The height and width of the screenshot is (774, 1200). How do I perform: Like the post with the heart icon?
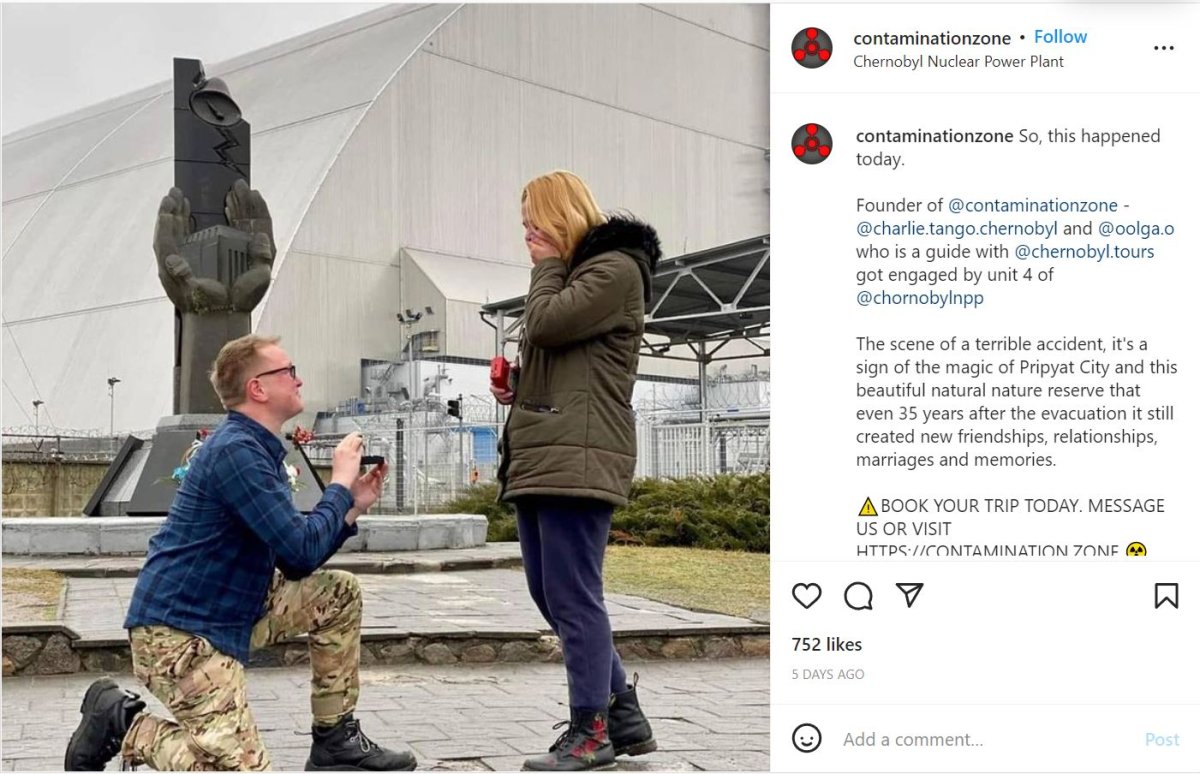pyautogui.click(x=806, y=596)
